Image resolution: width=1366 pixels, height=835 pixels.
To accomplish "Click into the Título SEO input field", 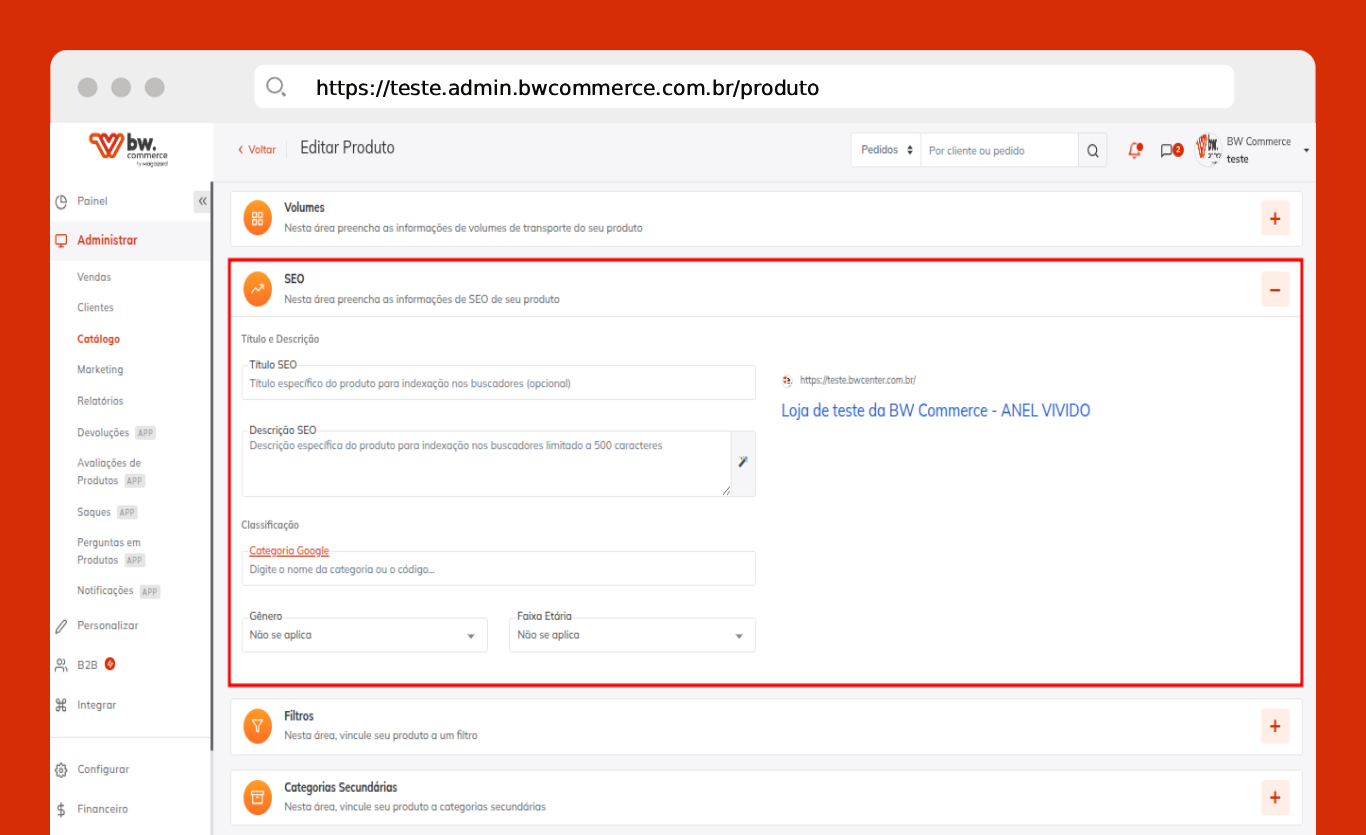I will 498,384.
